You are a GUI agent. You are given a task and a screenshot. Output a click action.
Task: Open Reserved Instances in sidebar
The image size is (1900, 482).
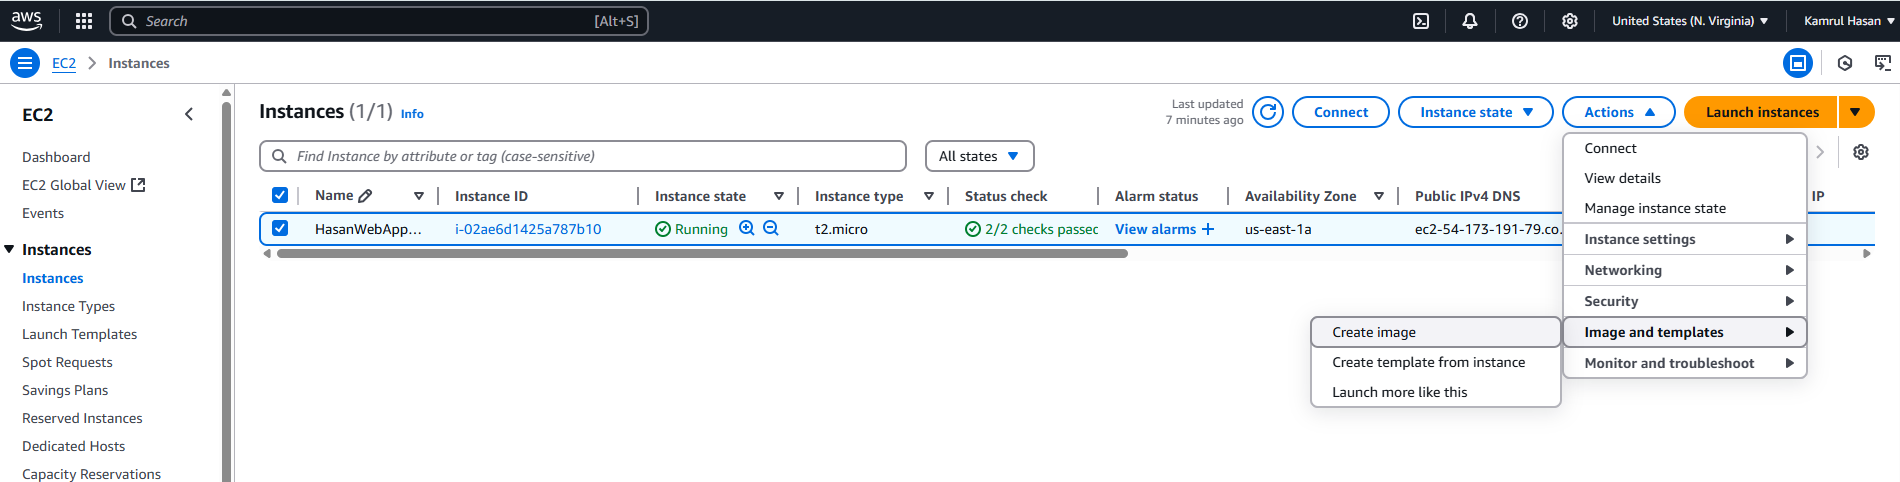tap(82, 418)
